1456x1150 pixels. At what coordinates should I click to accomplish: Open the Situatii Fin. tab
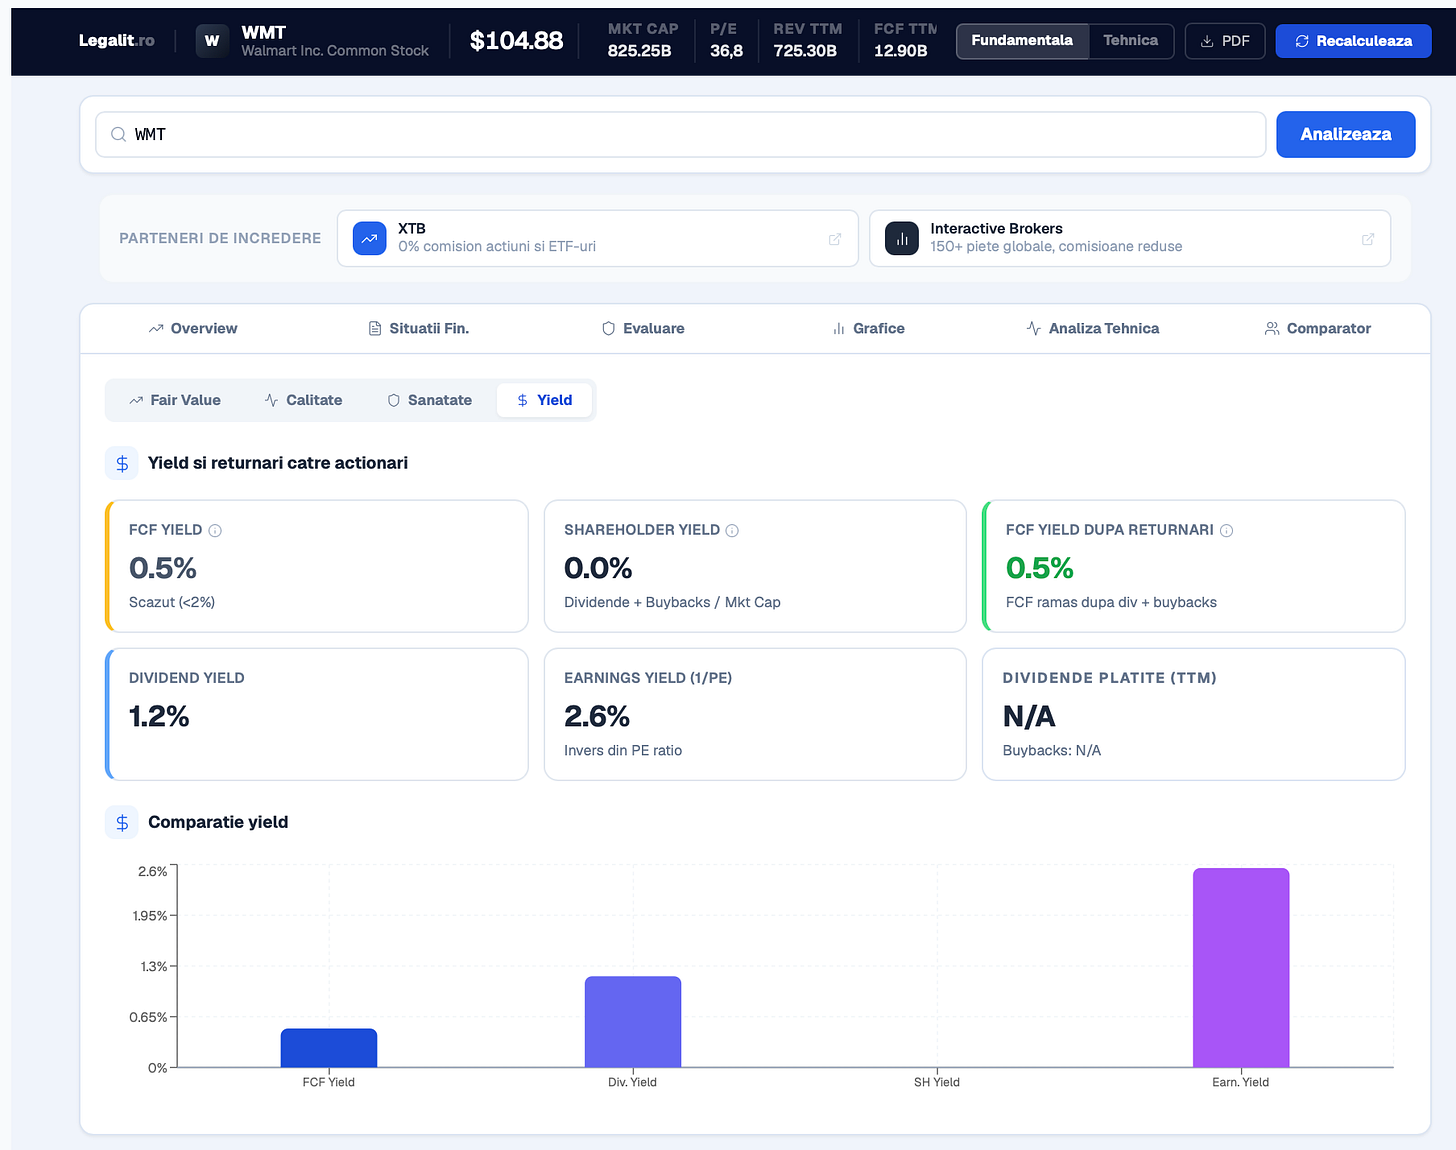[x=419, y=328]
